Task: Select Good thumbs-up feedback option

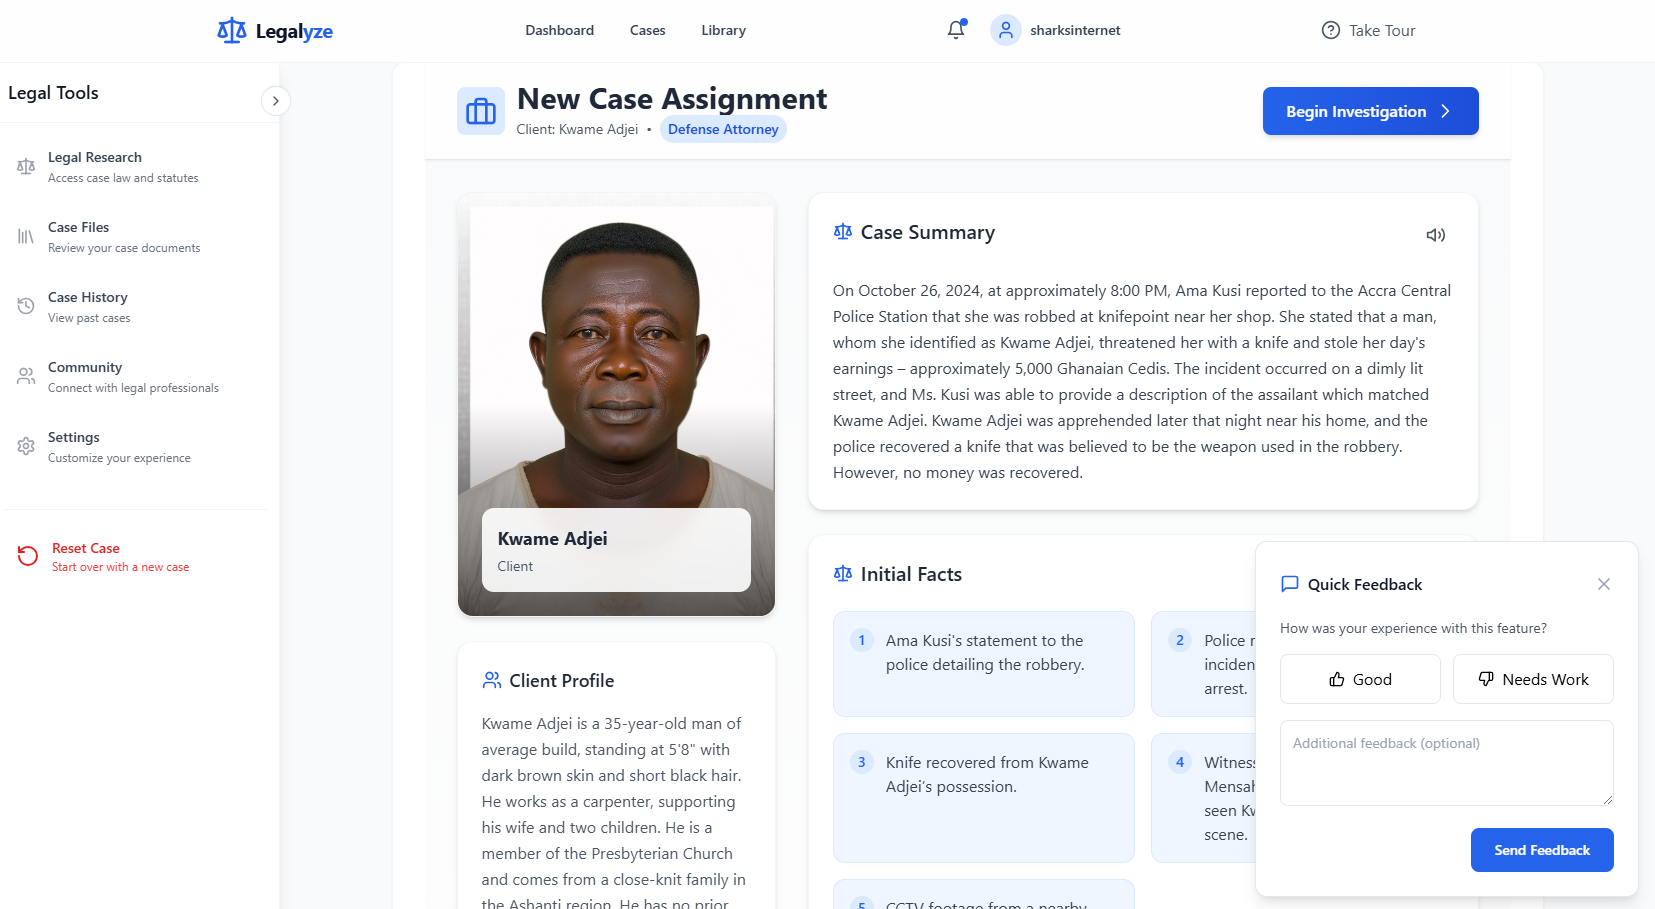Action: click(x=1360, y=679)
